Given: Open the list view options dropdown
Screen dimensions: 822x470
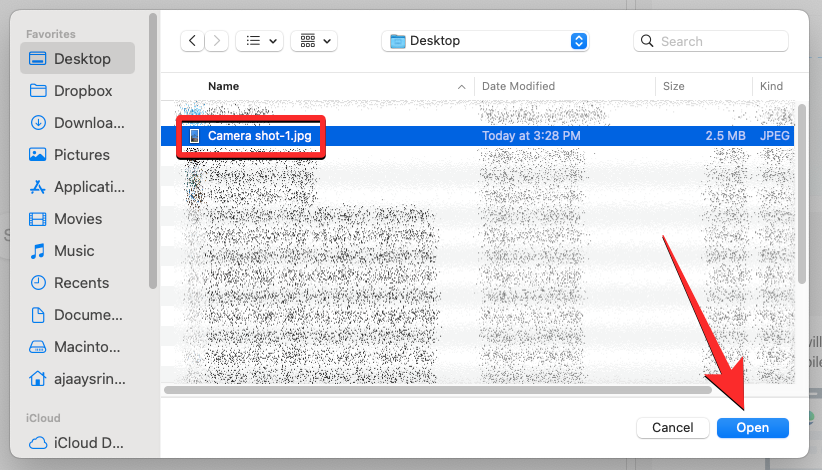Looking at the screenshot, I should point(260,41).
